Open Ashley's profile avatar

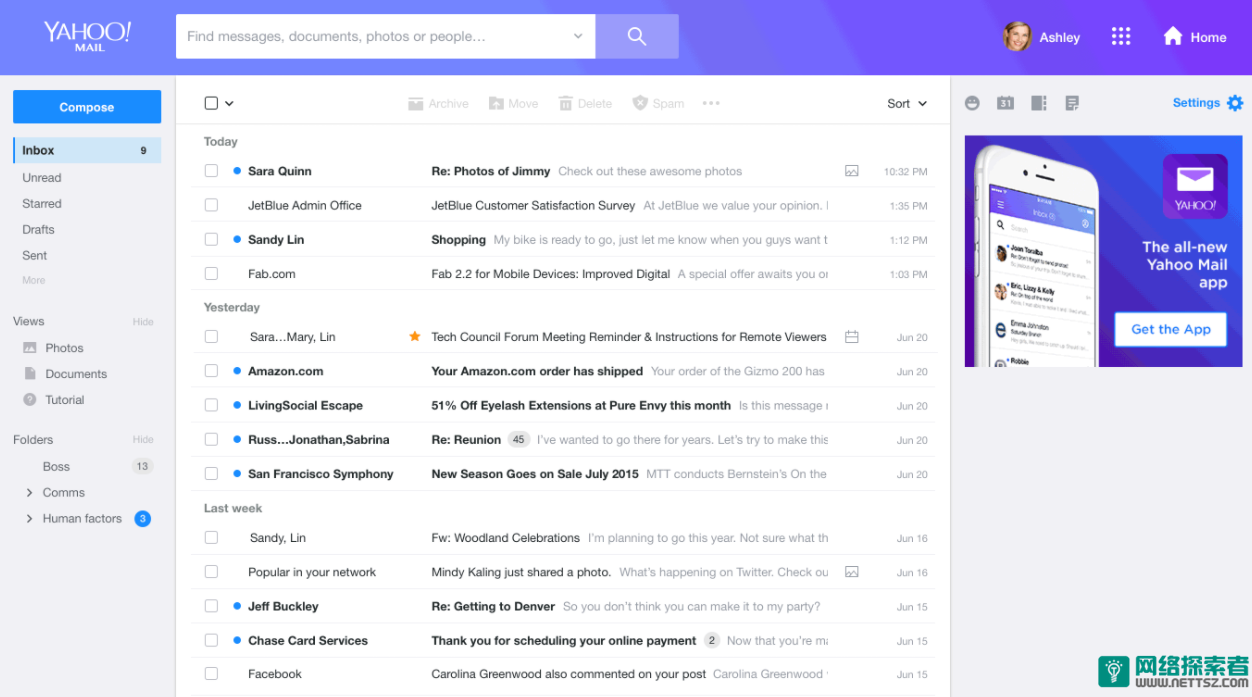1017,36
